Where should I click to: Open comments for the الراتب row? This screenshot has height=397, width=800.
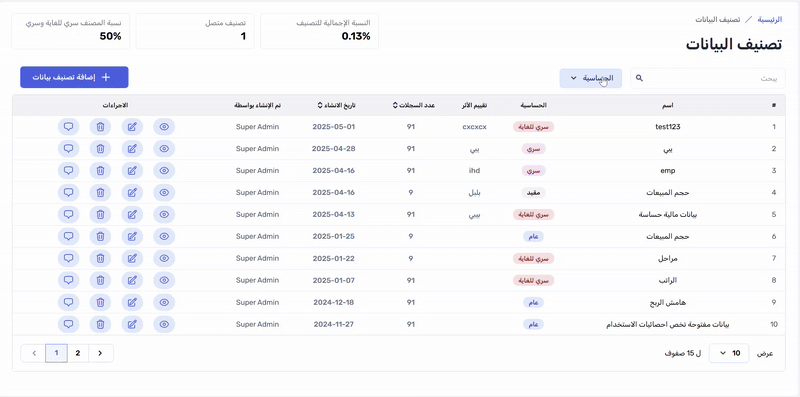pyautogui.click(x=68, y=280)
